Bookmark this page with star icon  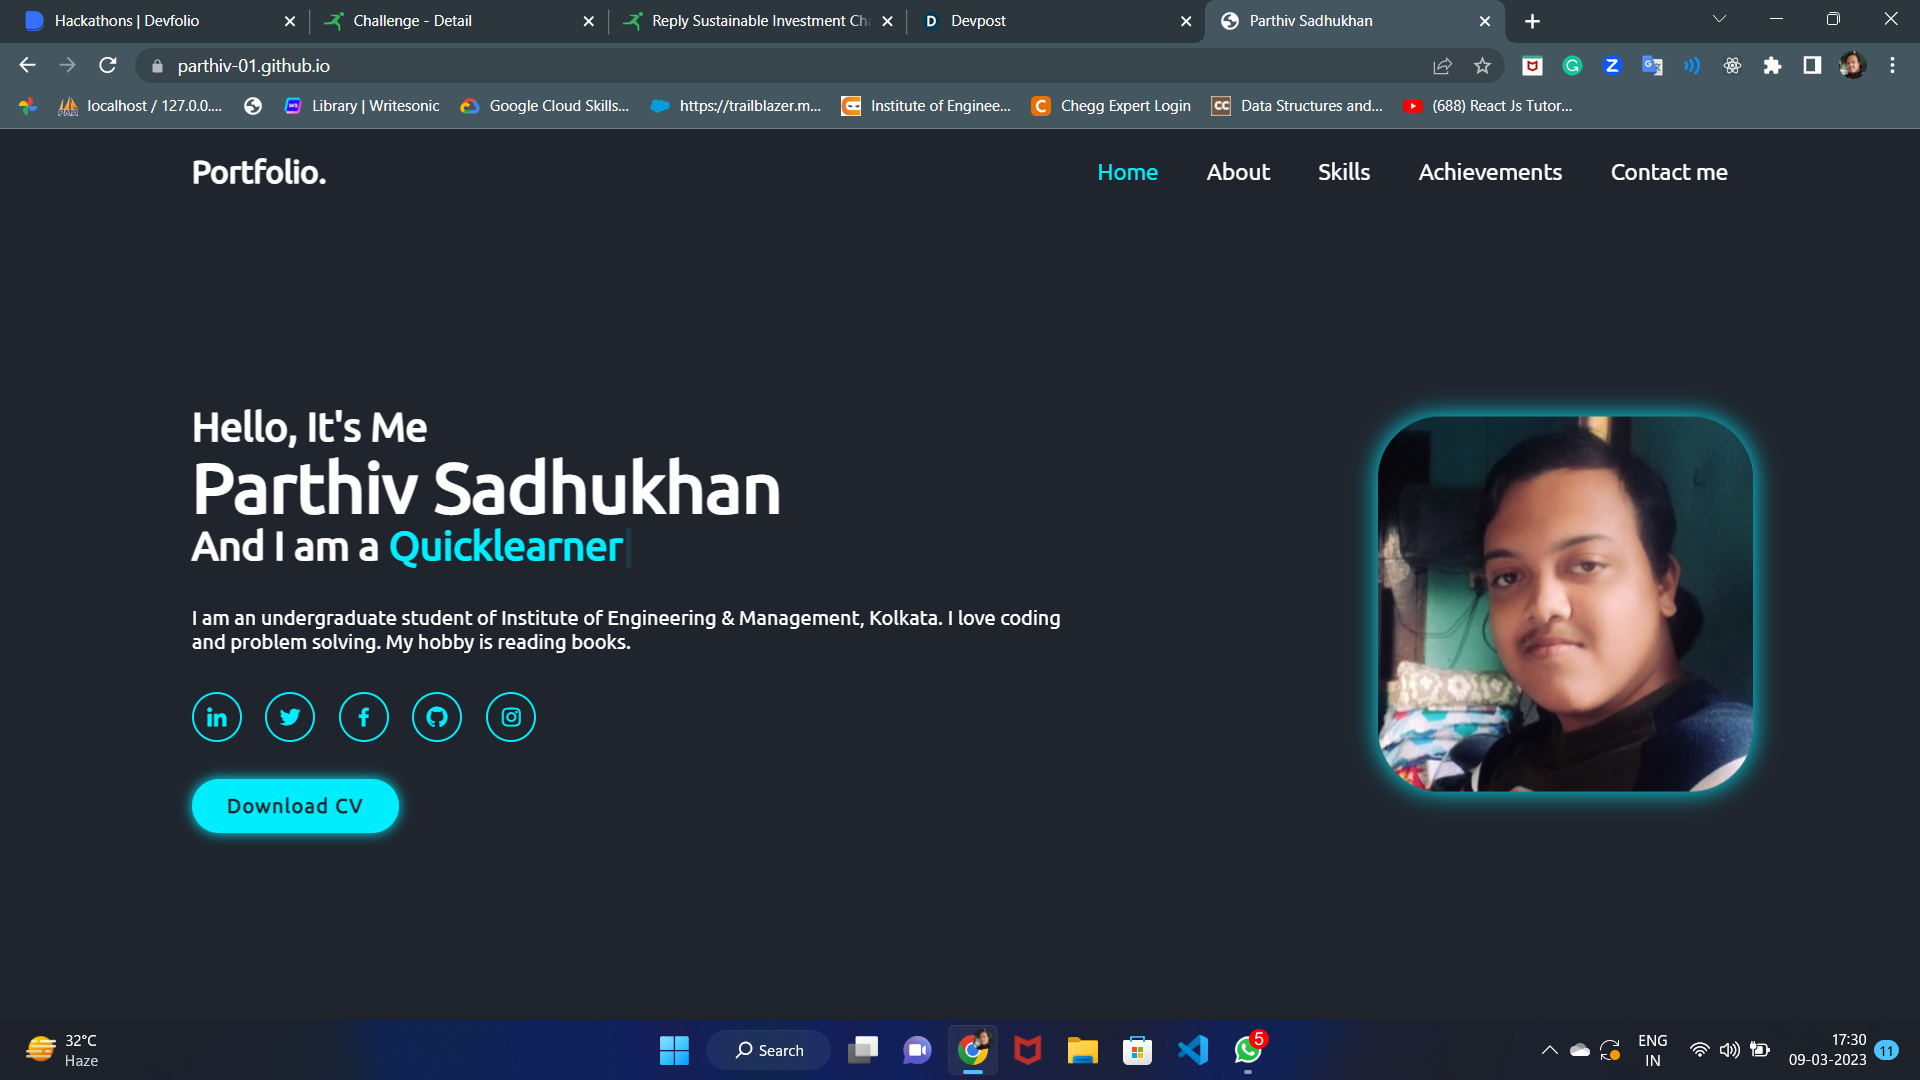[1482, 66]
